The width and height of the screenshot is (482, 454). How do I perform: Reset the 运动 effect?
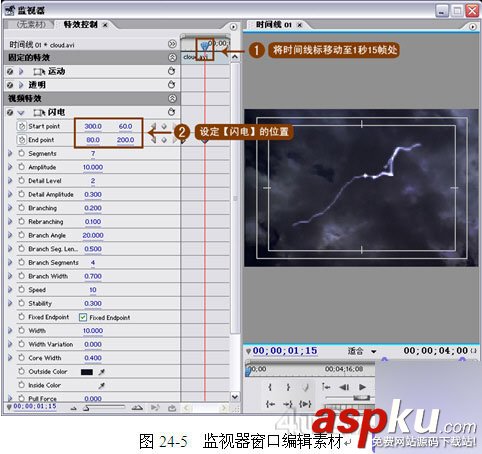pos(172,71)
